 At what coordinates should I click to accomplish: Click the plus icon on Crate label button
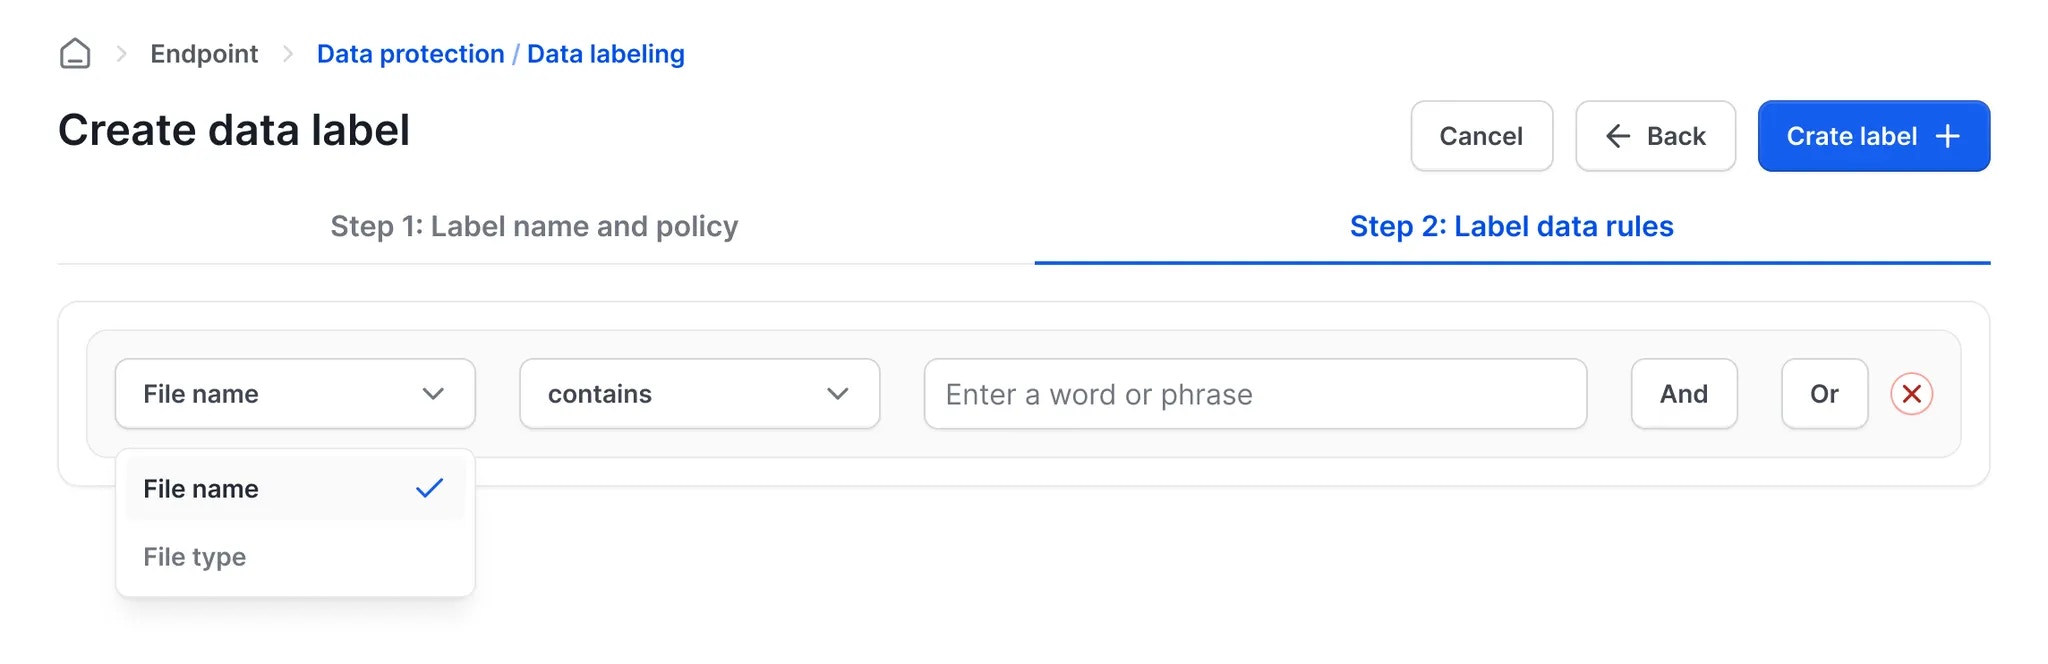pyautogui.click(x=1946, y=136)
